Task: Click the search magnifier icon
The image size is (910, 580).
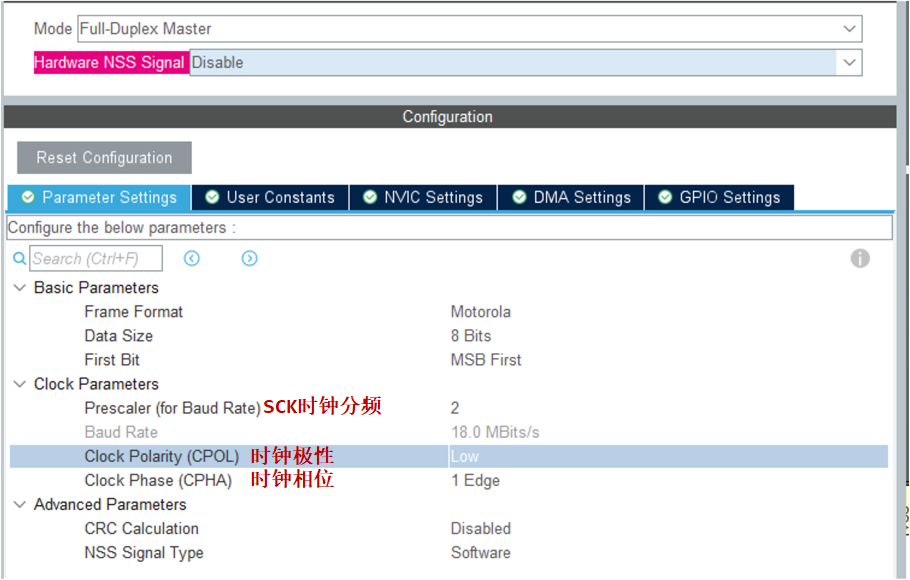Action: point(19,259)
